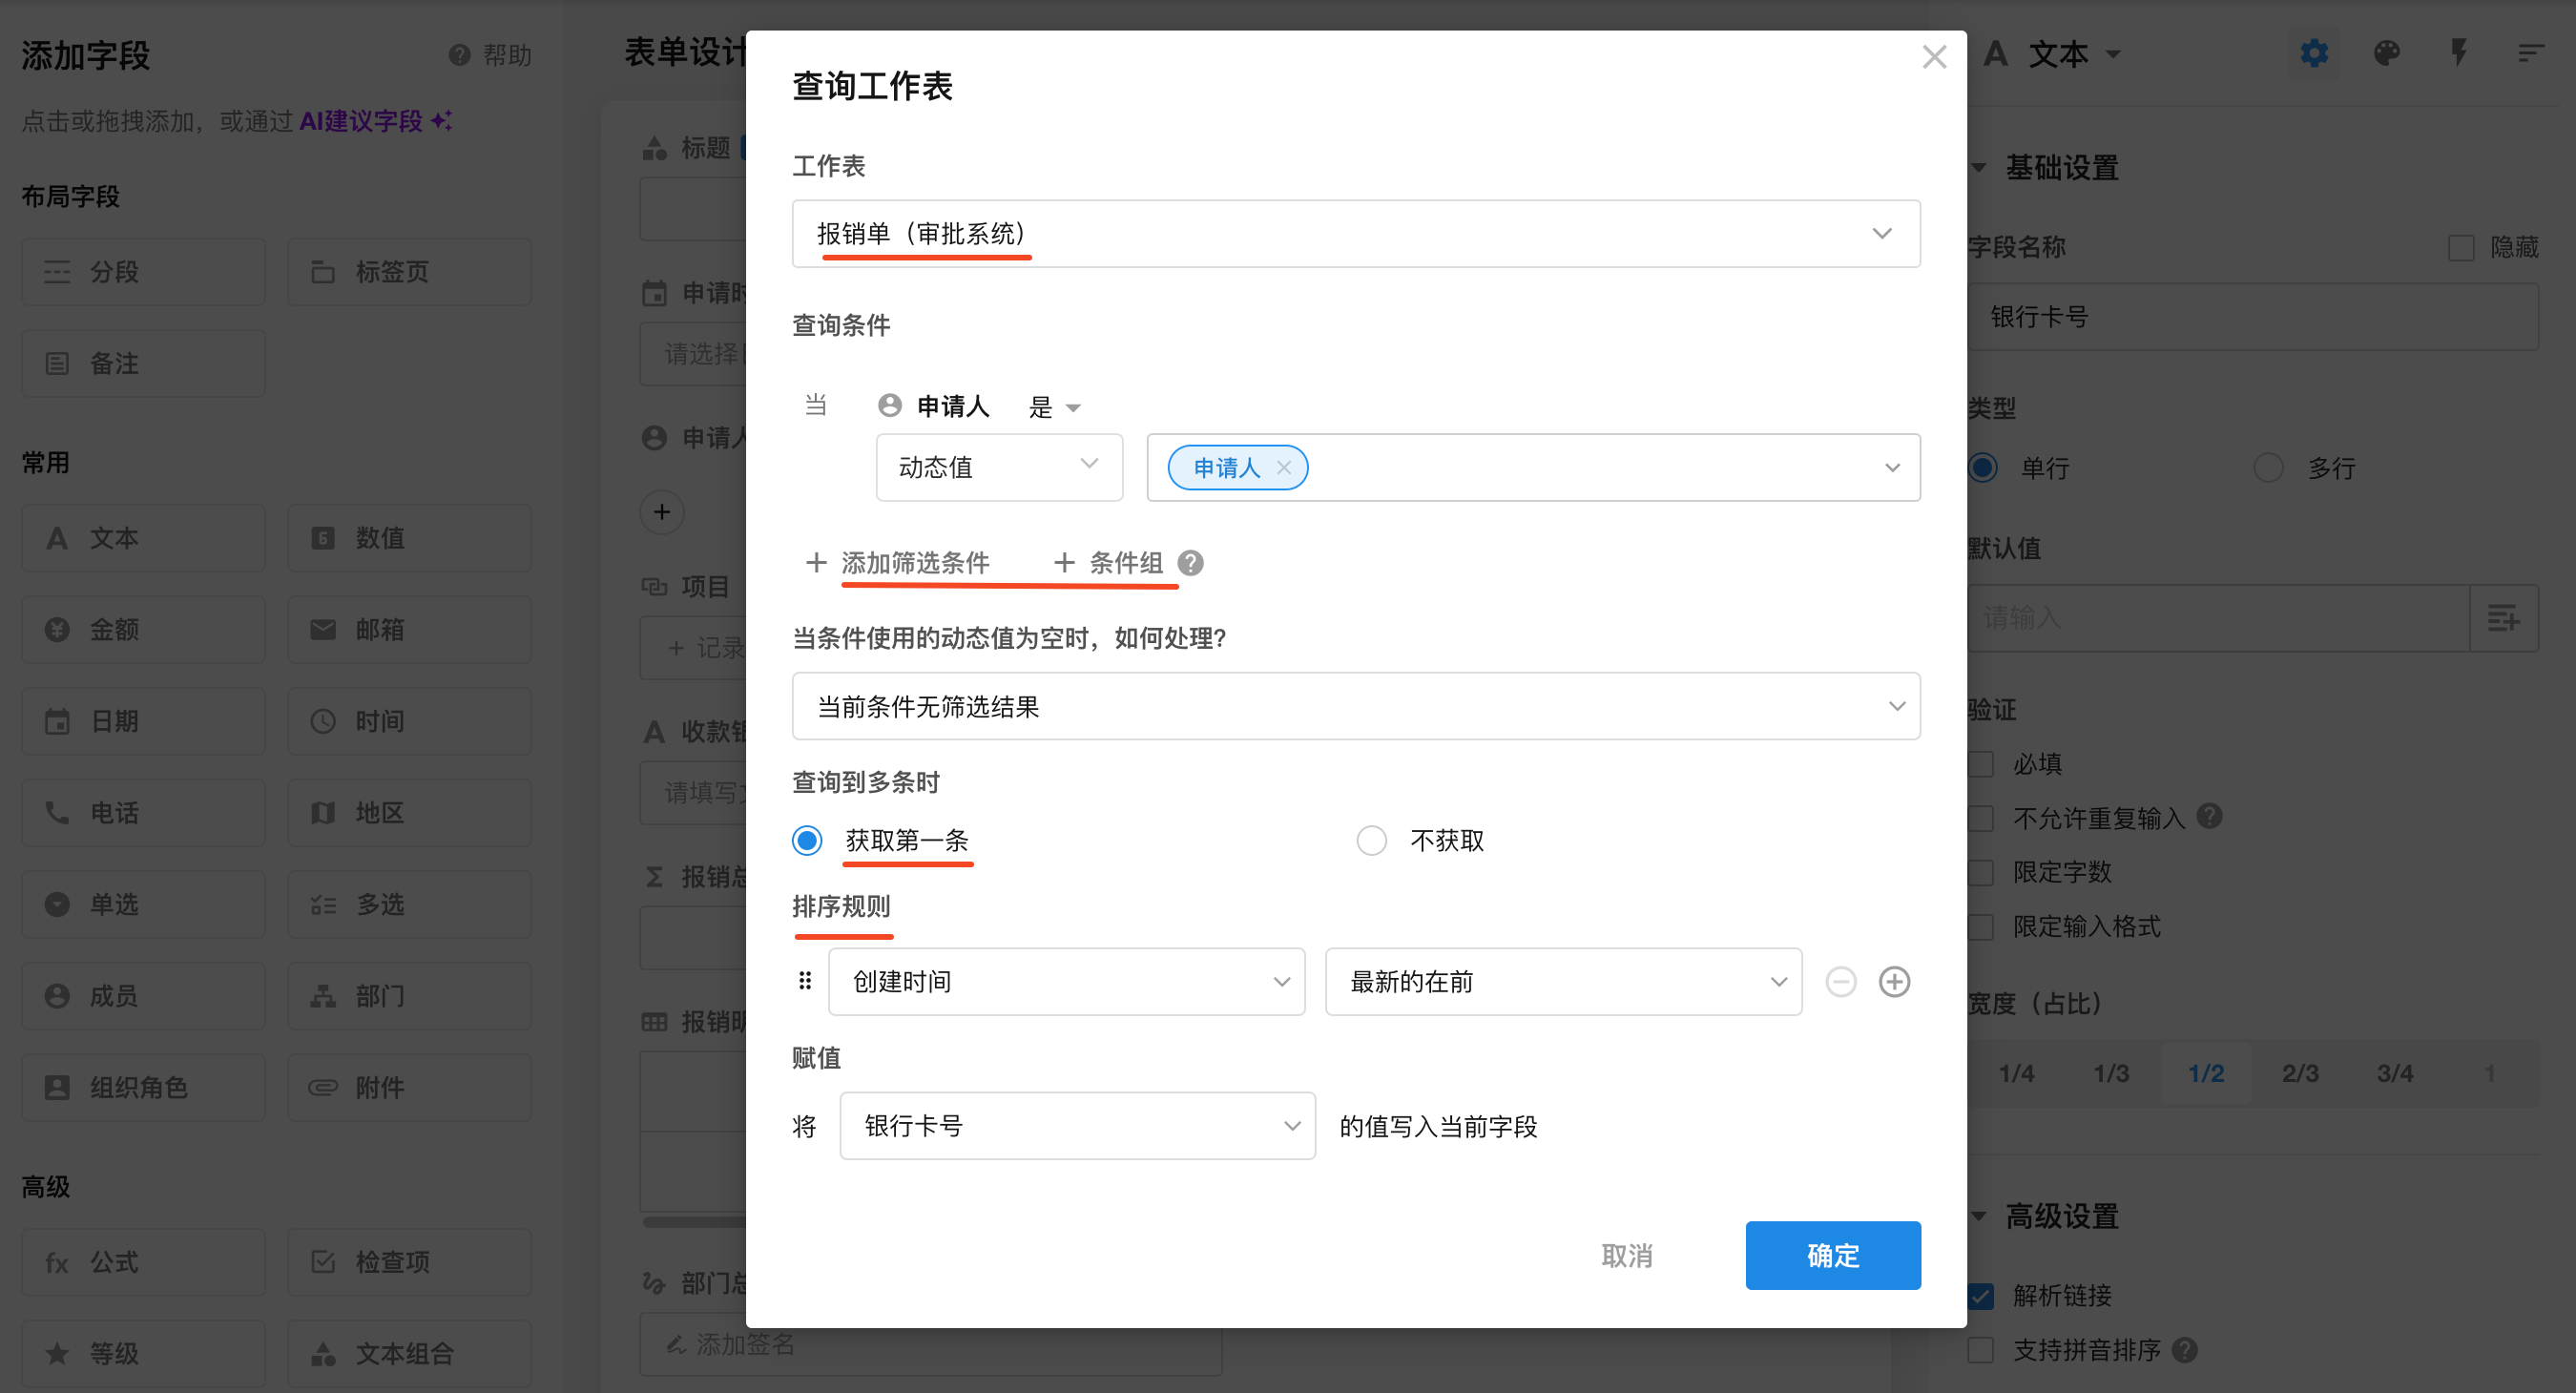Add a sort rule with plus icon
2576x1393 pixels.
pyautogui.click(x=1894, y=981)
